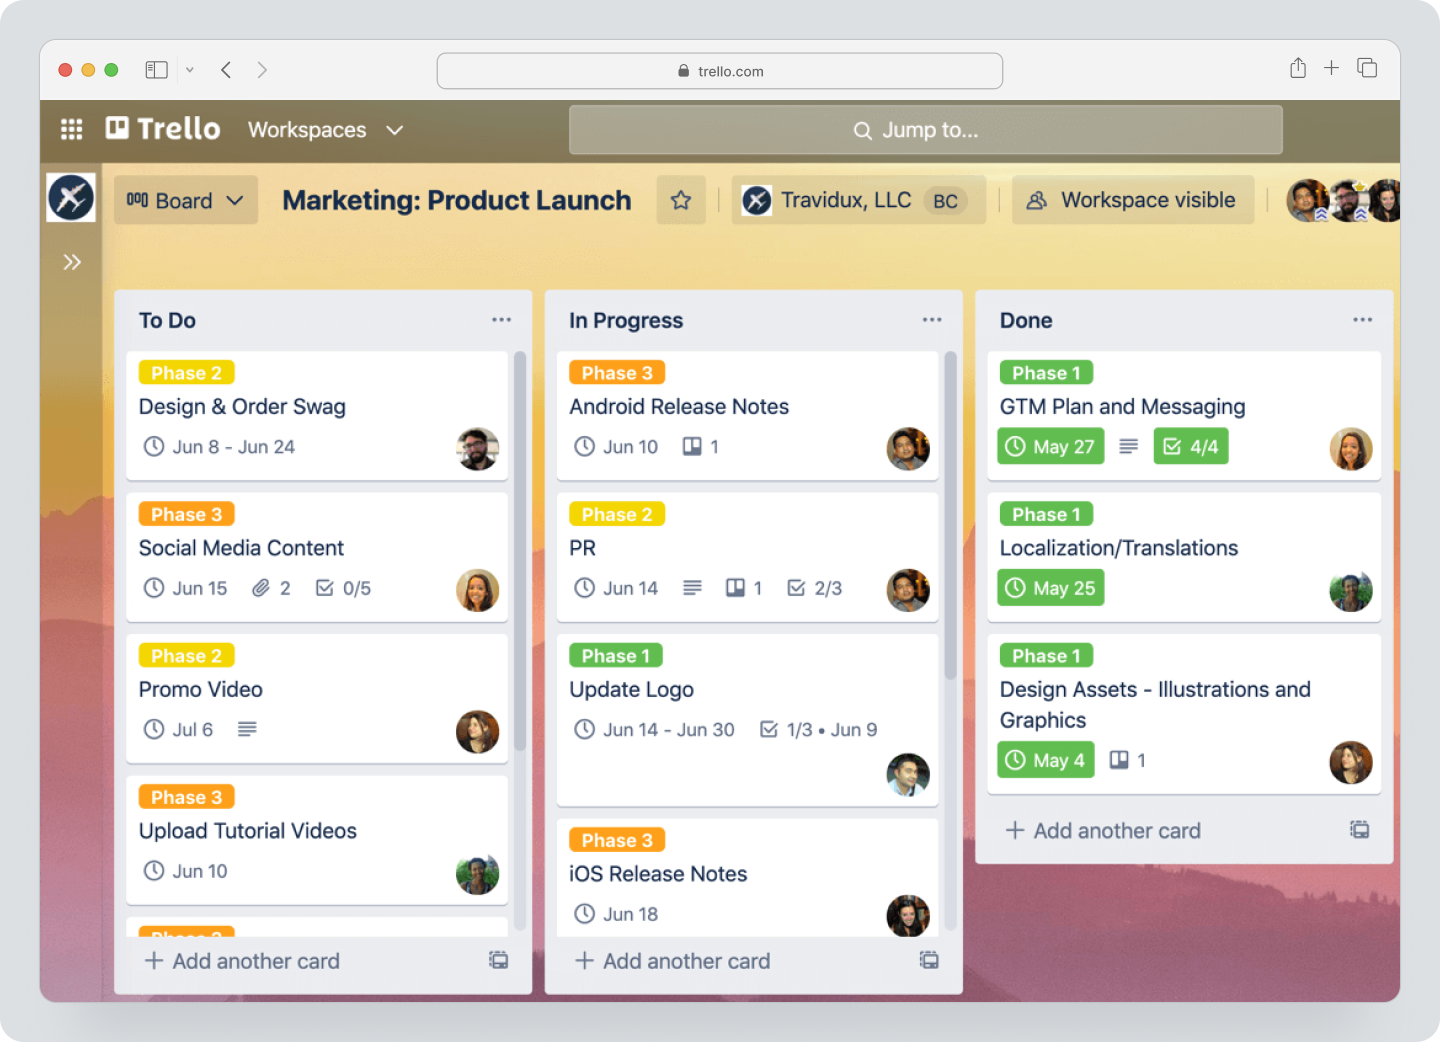The image size is (1440, 1042).
Task: Click the Trello logo
Action: 162,128
